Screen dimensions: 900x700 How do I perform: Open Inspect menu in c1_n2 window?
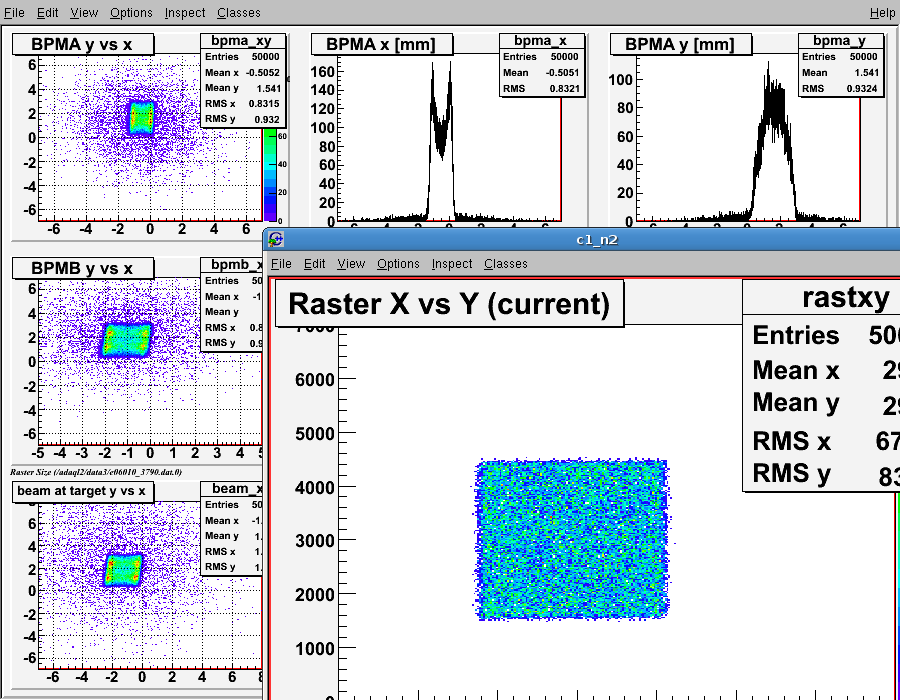452,263
